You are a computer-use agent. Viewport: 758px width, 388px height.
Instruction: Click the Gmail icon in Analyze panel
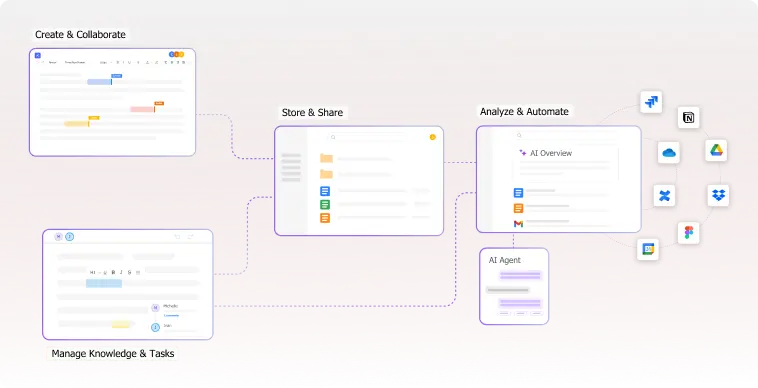click(x=518, y=224)
